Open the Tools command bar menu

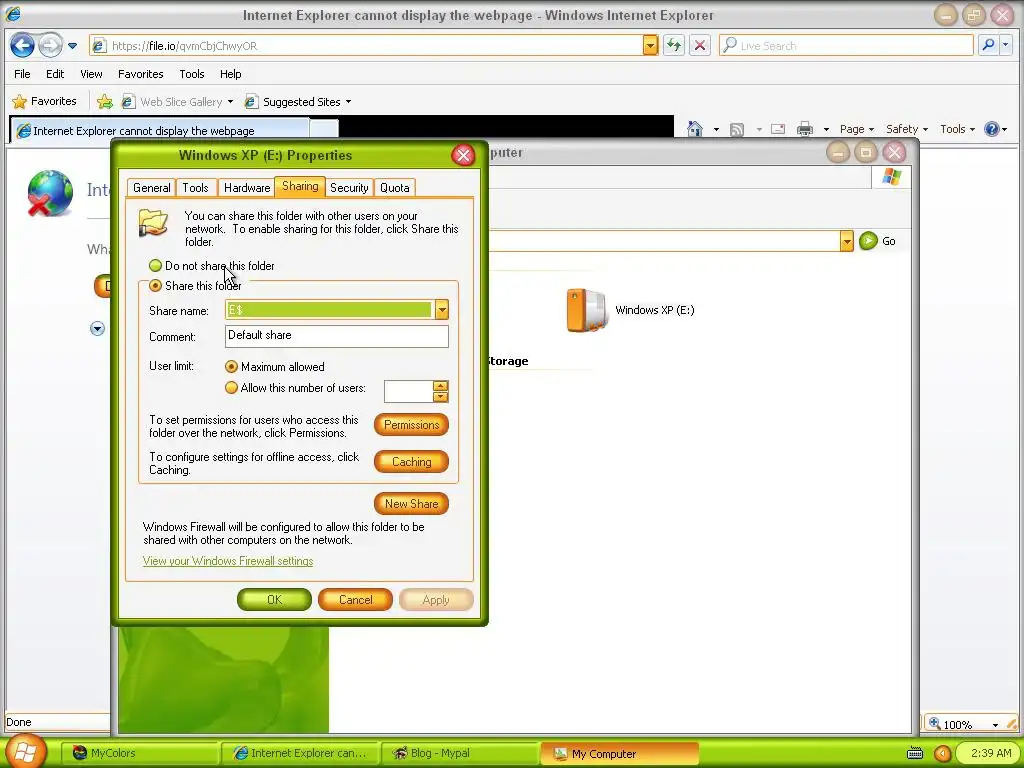[957, 129]
